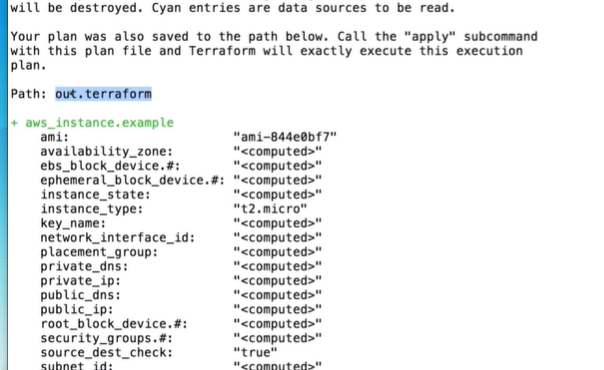The image size is (604, 370).
Task: Click the "availability_zone:" attribute name
Action: [107, 152]
